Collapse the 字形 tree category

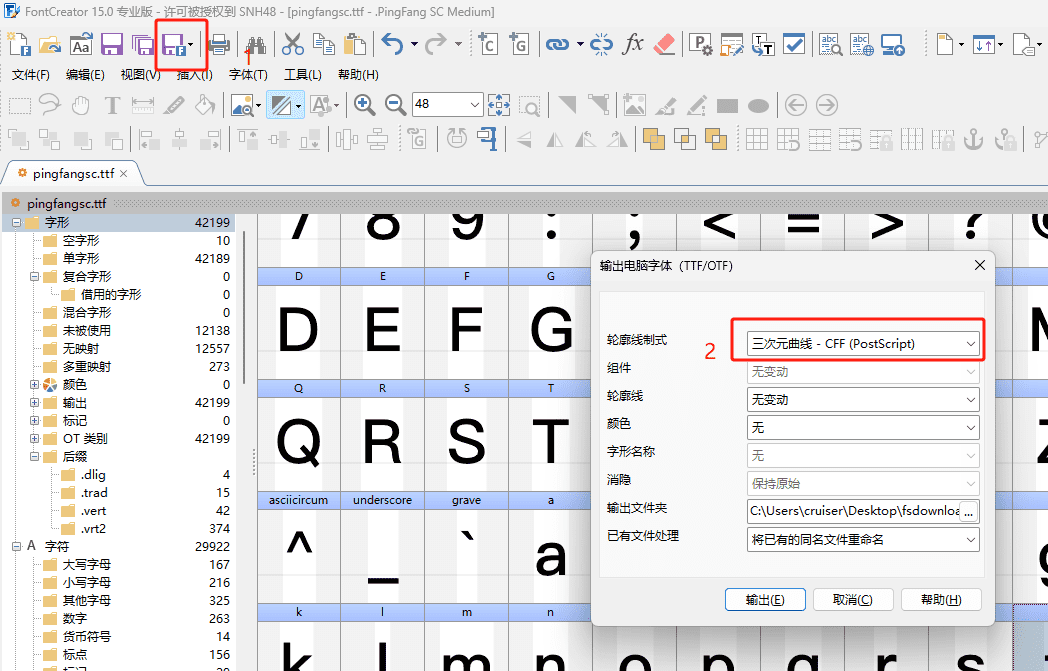(x=17, y=223)
